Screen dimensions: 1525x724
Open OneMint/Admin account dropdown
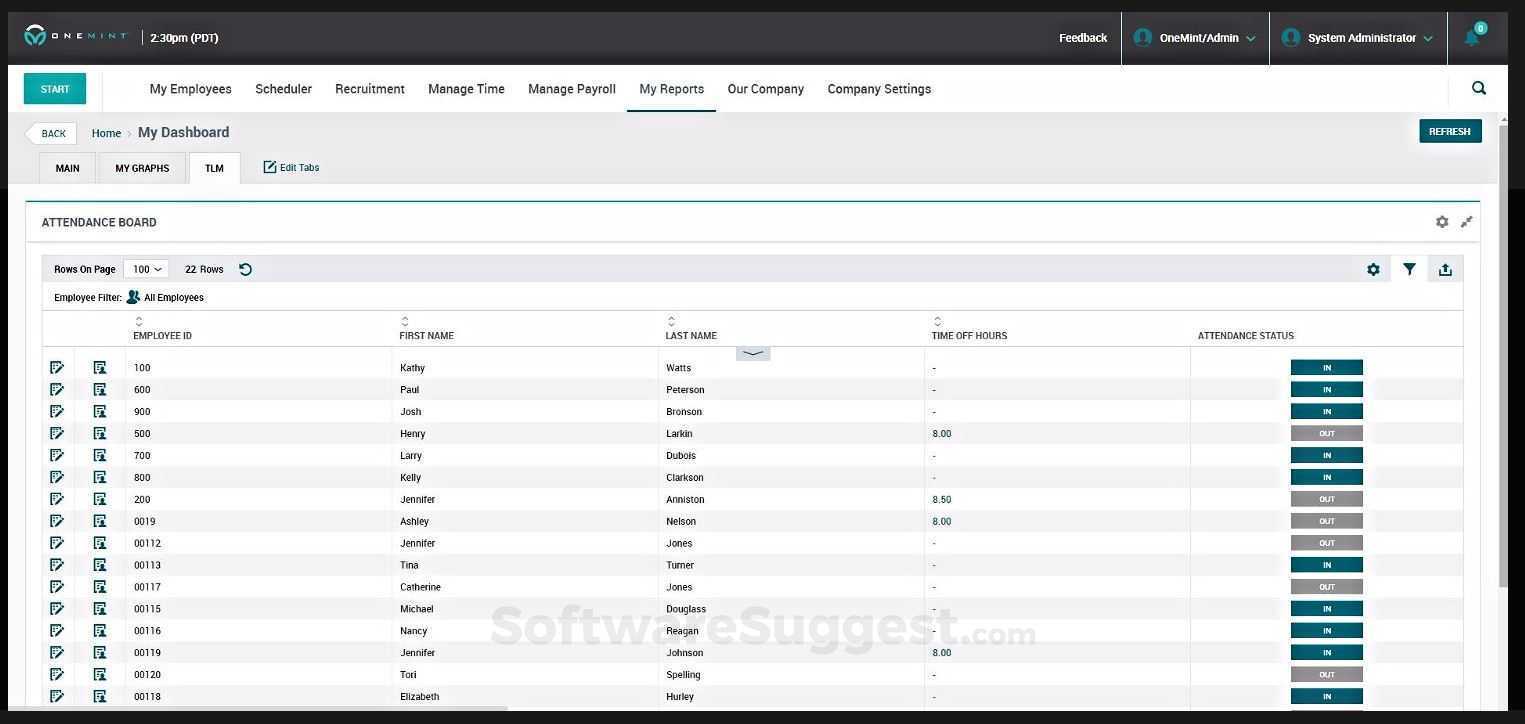(x=1195, y=38)
